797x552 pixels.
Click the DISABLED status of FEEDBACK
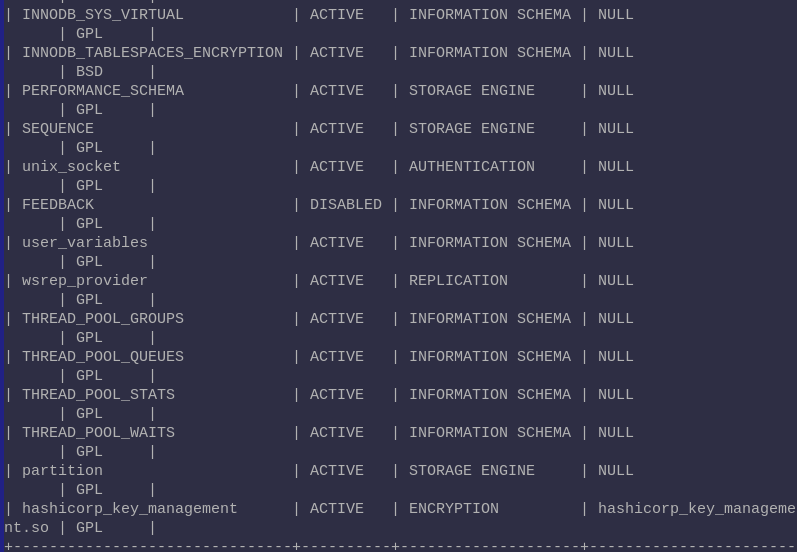pyautogui.click(x=346, y=205)
